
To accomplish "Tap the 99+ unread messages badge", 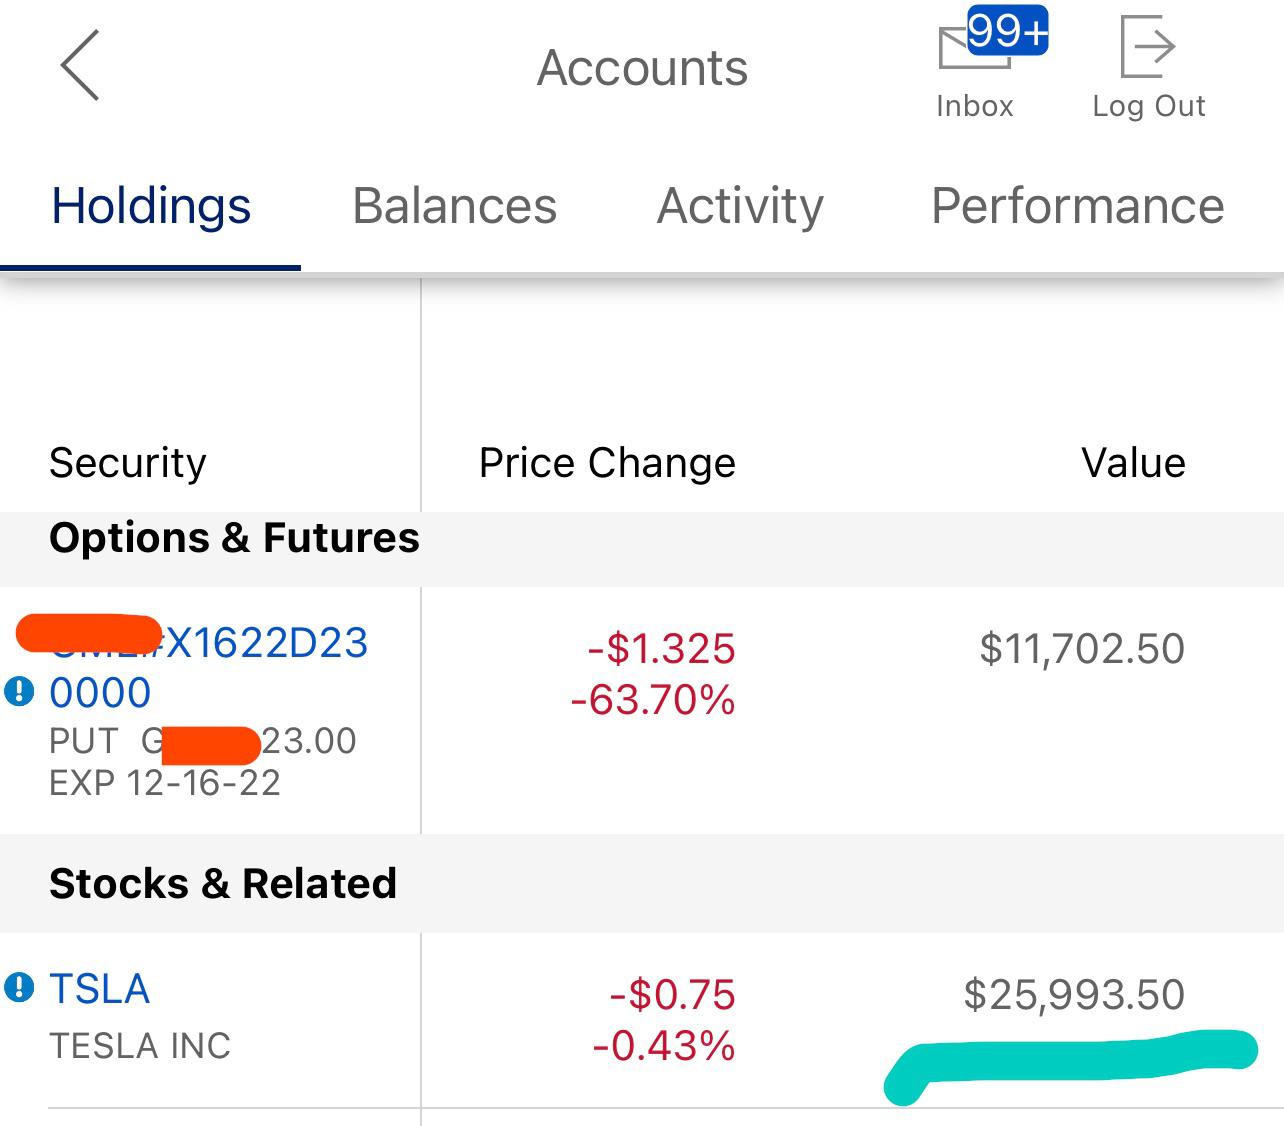I will [1007, 32].
